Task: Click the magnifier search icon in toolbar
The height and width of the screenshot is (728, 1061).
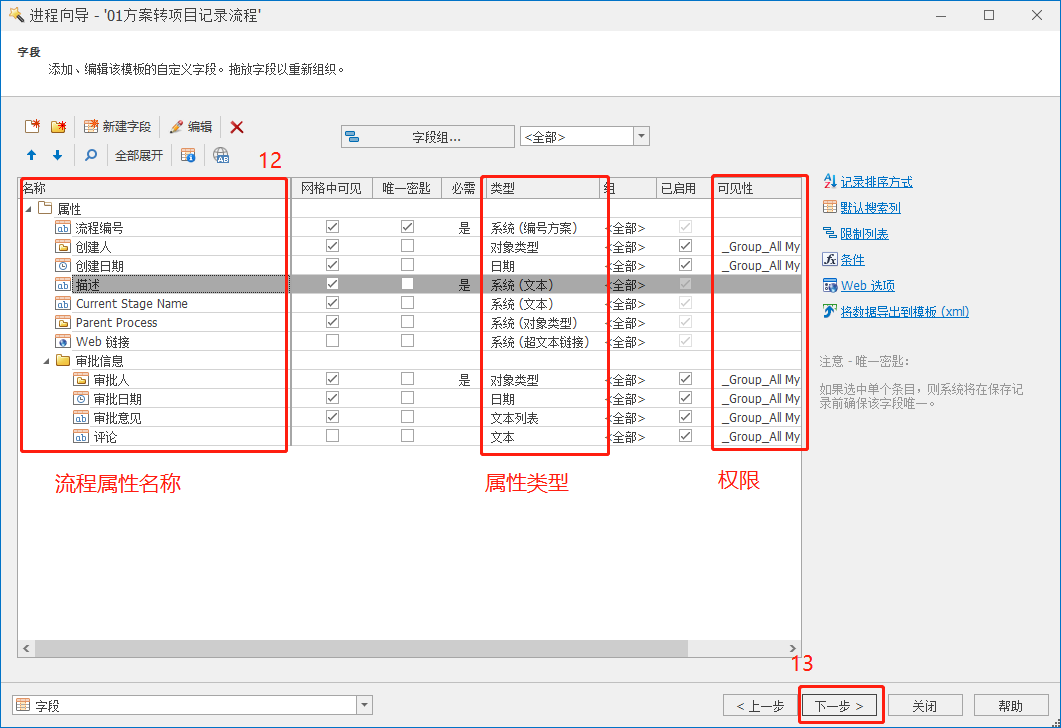Action: pos(90,155)
